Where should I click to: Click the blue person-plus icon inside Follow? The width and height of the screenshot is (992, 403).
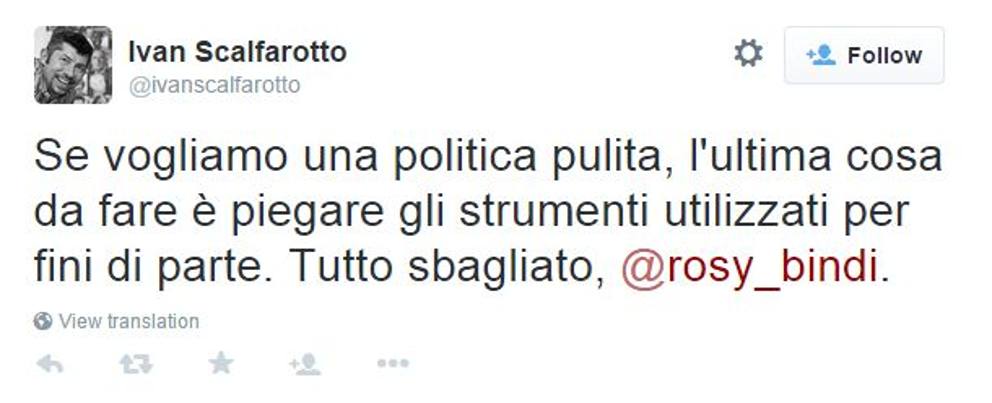coord(821,55)
